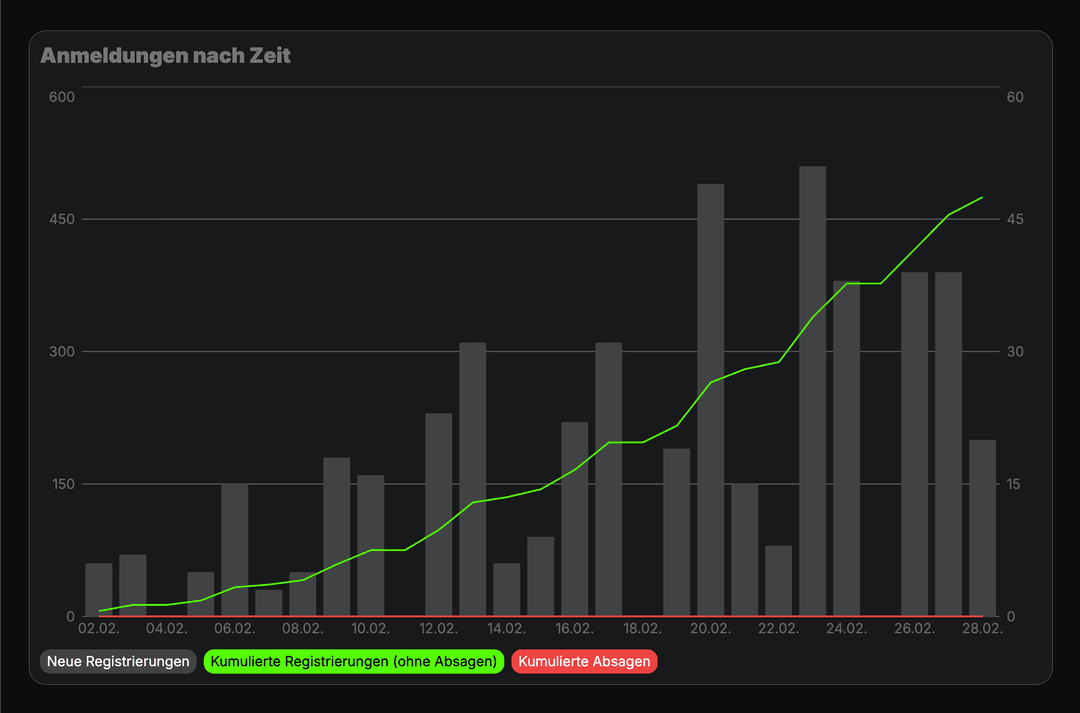Click the bar for 02.02.
The image size is (1080, 713).
99,590
